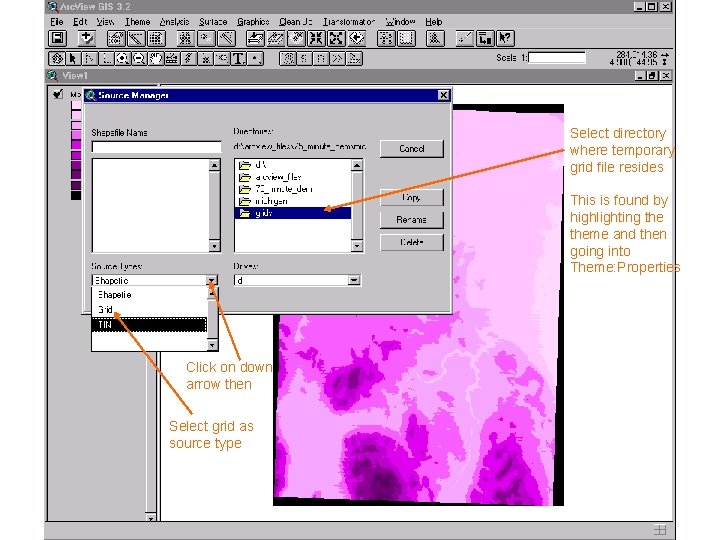Open the Theme menu
The width and height of the screenshot is (720, 540).
(137, 22)
